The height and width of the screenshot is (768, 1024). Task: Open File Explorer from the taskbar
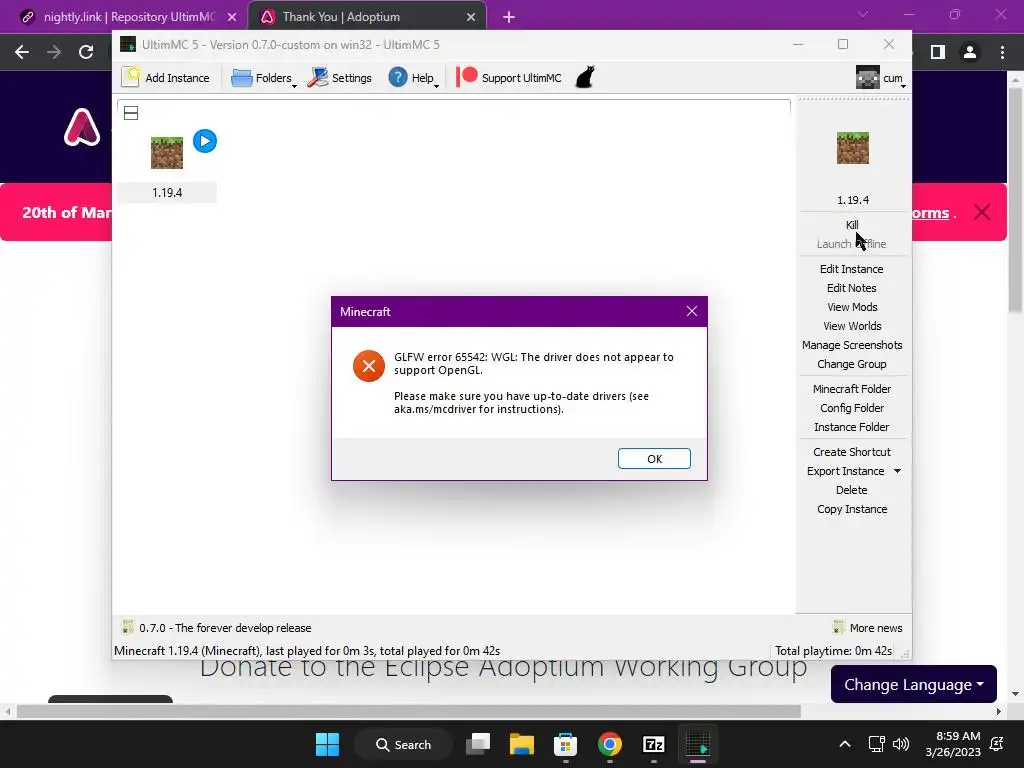point(522,744)
